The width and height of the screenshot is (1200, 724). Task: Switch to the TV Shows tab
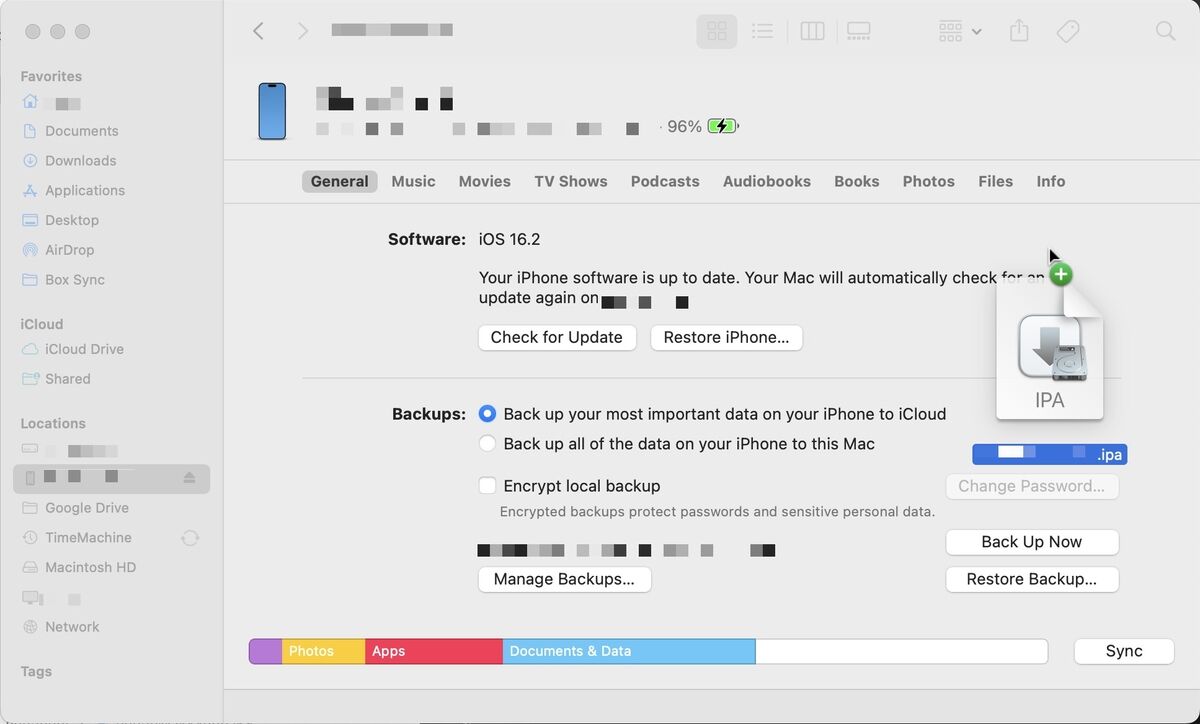tap(570, 181)
